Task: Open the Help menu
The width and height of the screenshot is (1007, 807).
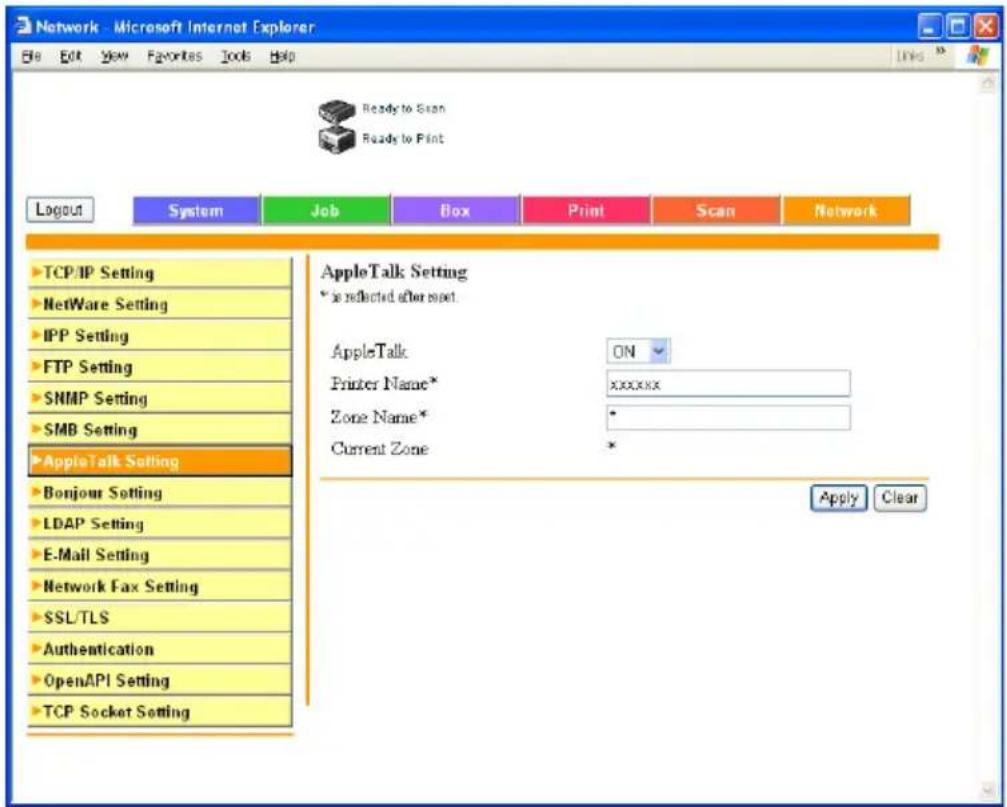Action: click(x=282, y=56)
